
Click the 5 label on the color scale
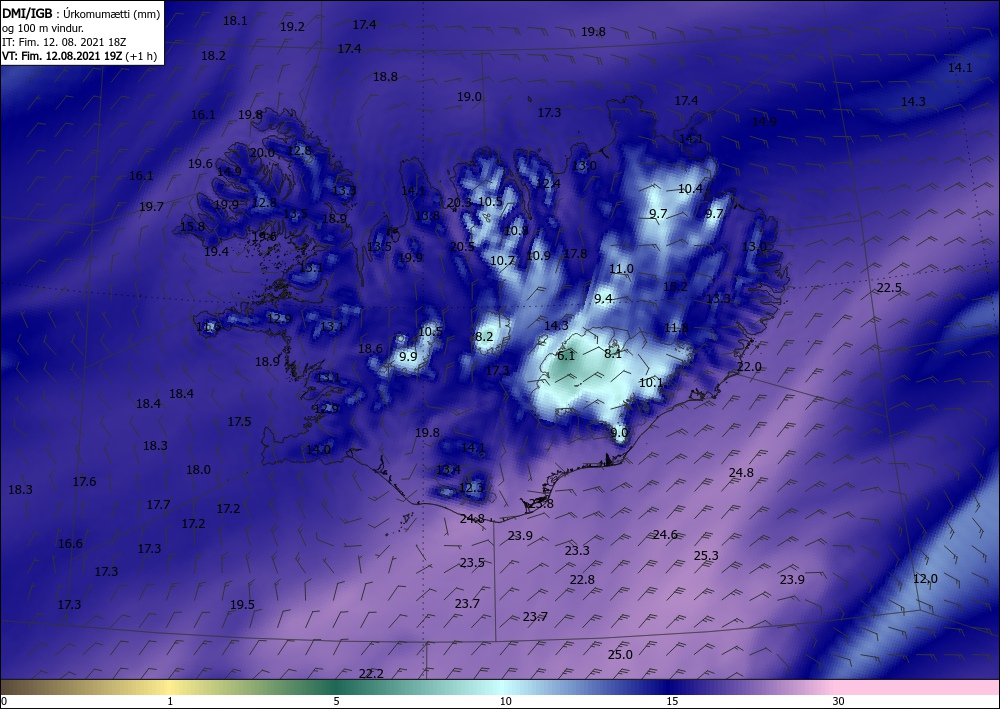[336, 701]
